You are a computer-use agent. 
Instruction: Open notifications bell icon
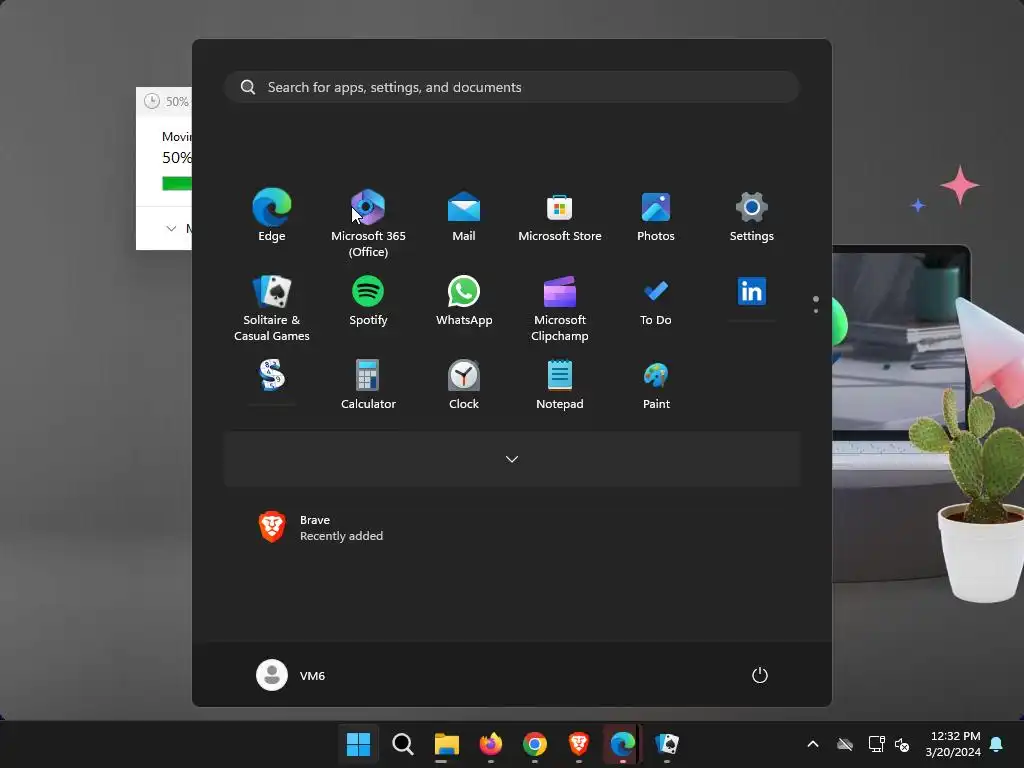click(996, 744)
